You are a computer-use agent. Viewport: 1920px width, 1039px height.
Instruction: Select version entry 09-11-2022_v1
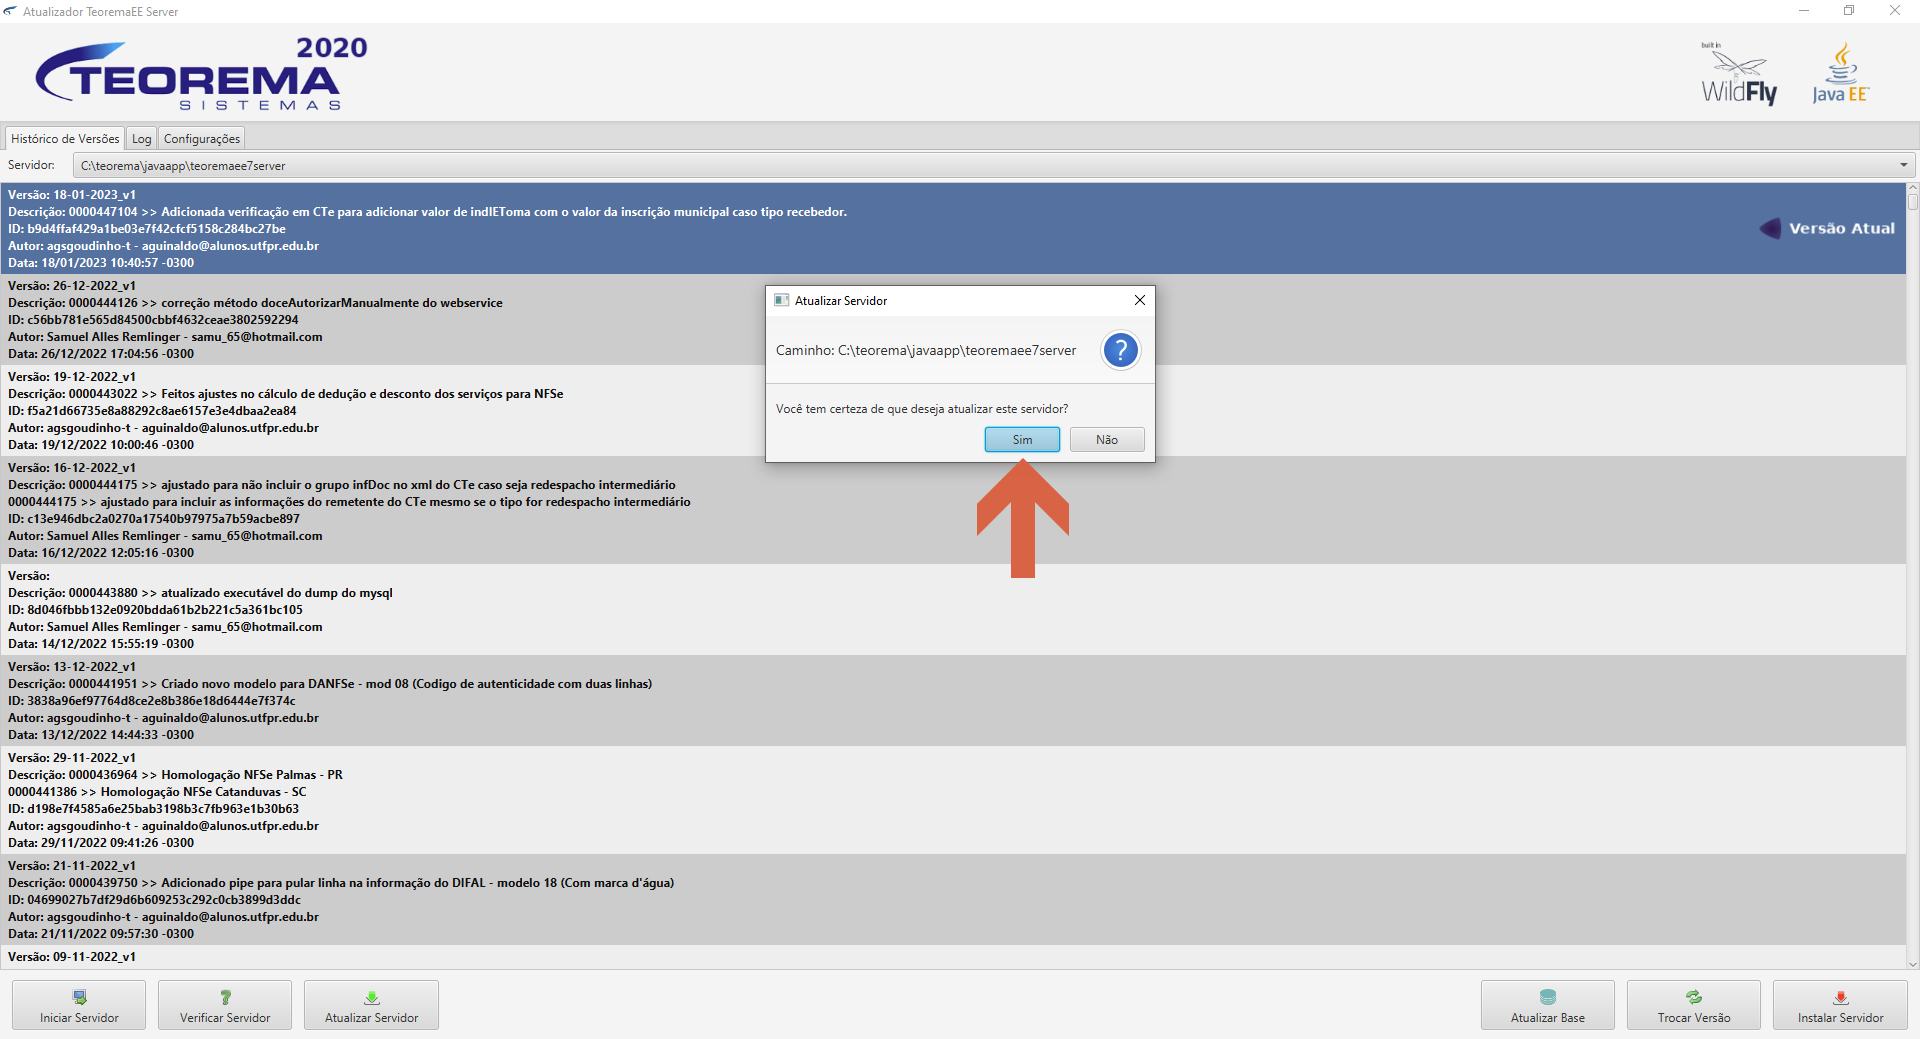[x=953, y=957]
